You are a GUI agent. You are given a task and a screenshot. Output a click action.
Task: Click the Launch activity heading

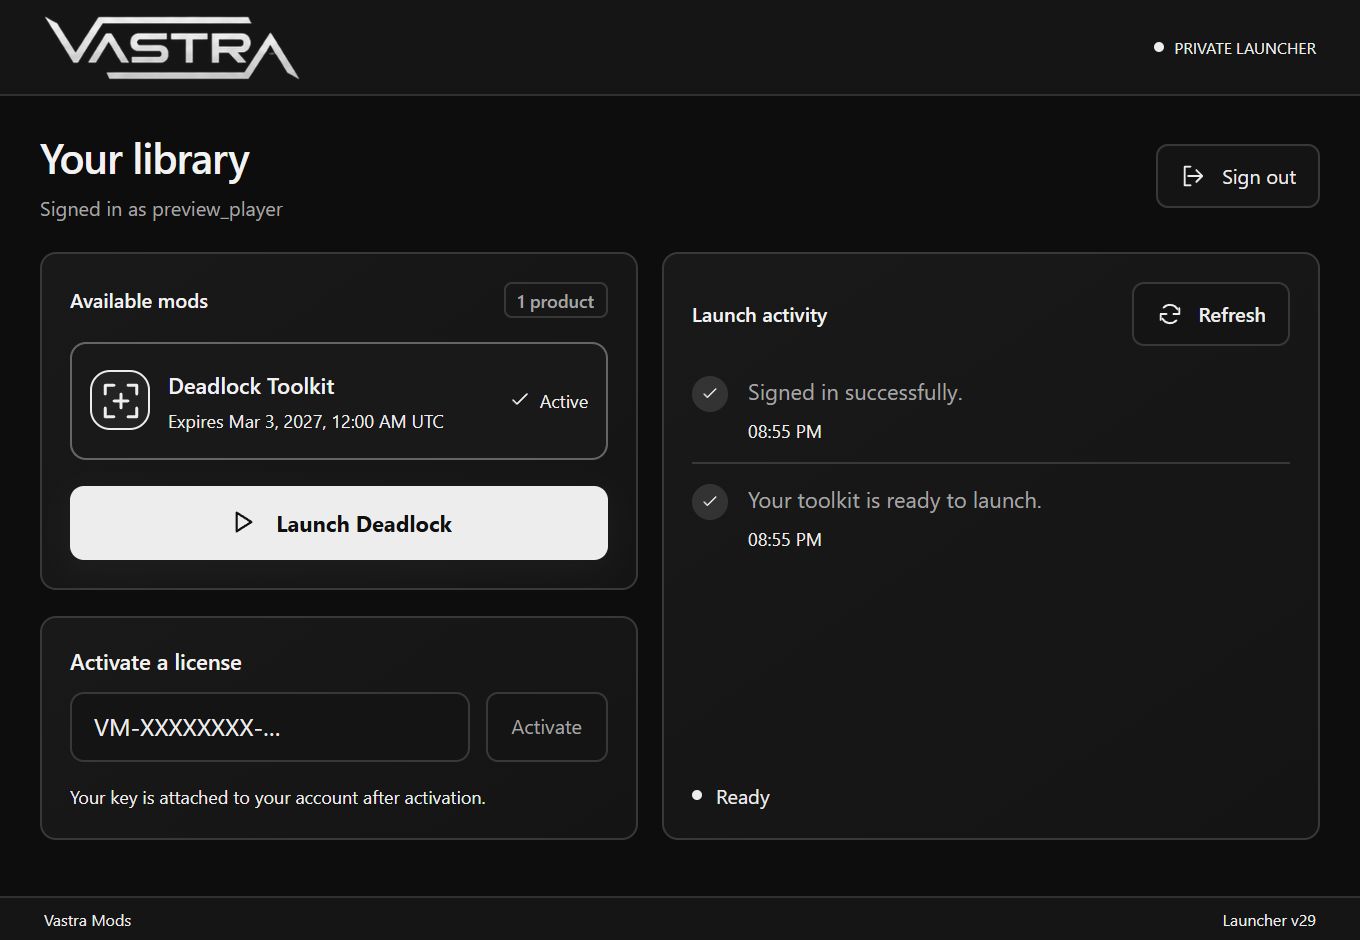[x=760, y=315]
